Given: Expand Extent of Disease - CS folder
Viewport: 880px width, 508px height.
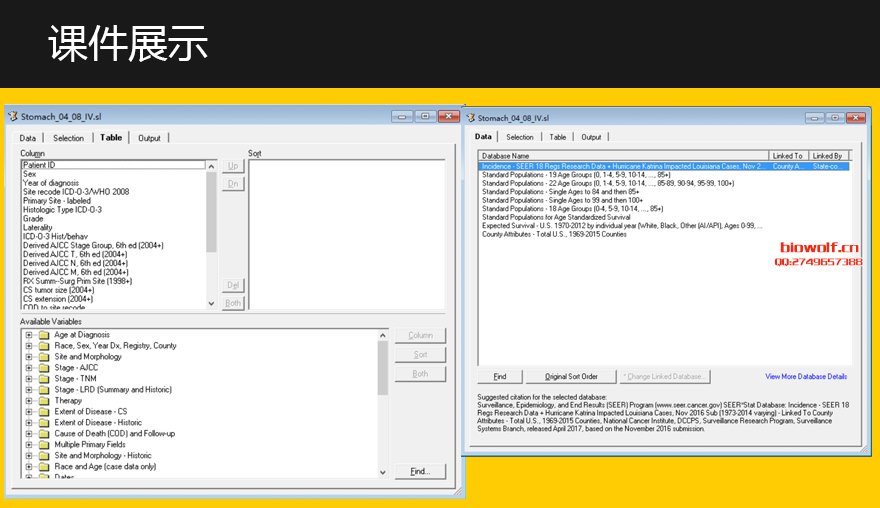Looking at the screenshot, I should point(29,411).
